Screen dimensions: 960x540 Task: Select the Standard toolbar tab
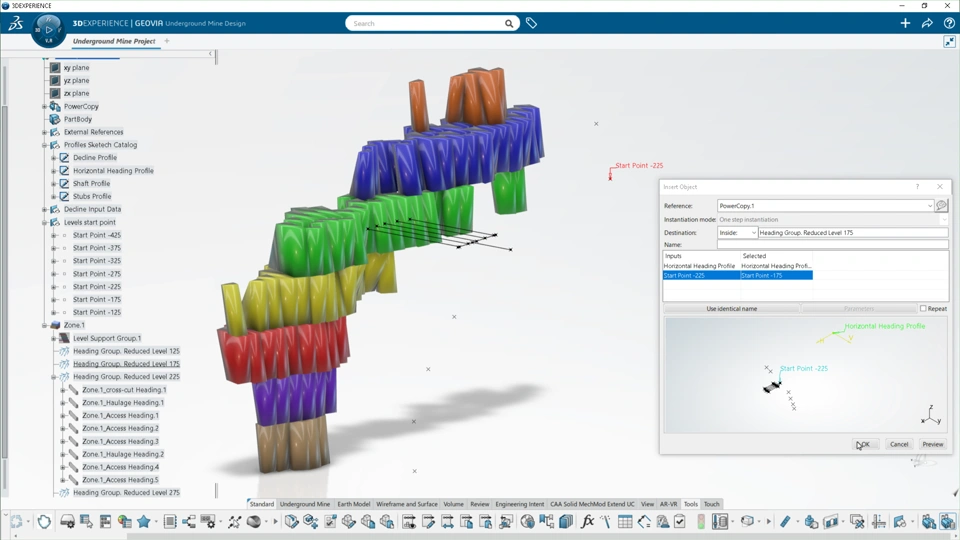click(261, 504)
